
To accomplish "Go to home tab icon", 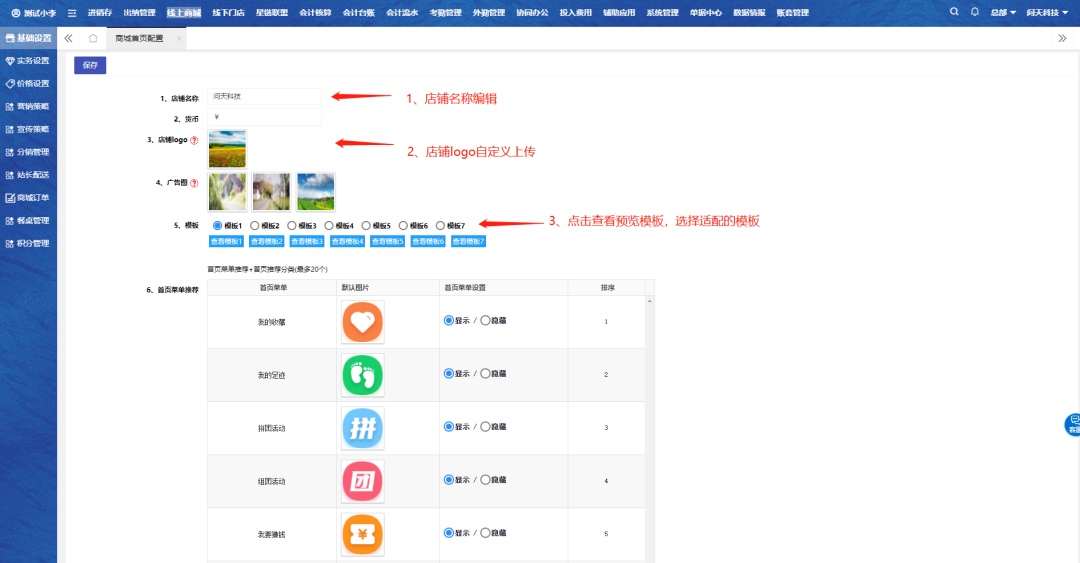I will (93, 38).
